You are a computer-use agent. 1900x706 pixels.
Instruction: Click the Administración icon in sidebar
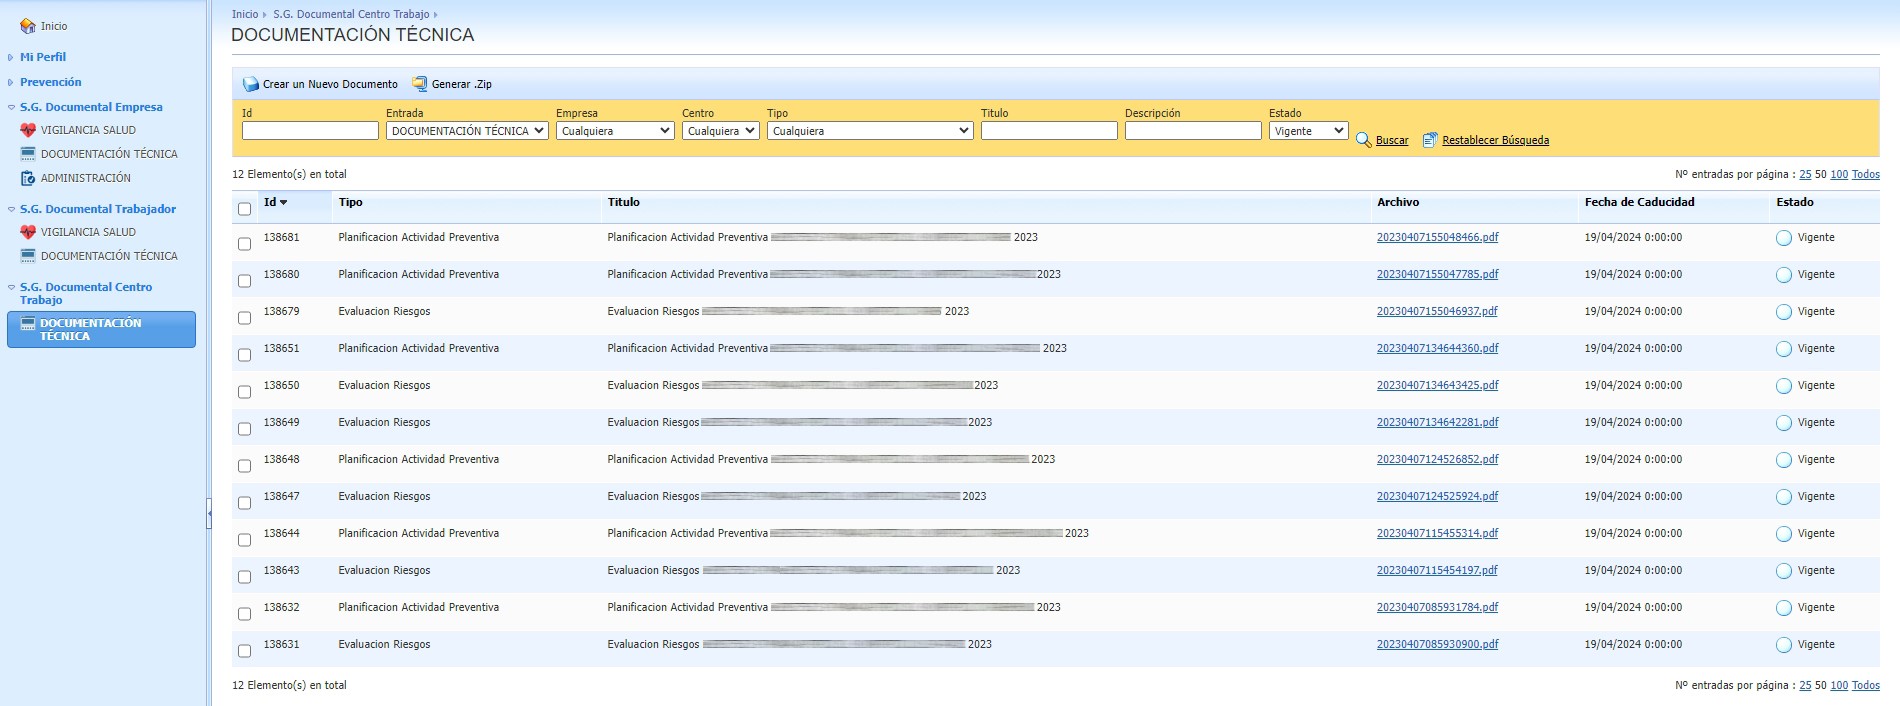(28, 178)
